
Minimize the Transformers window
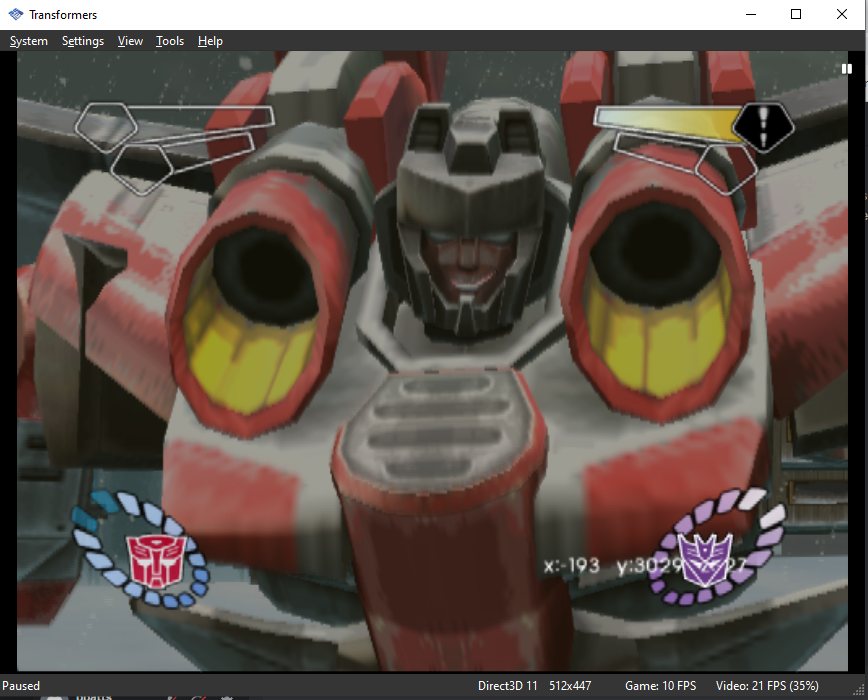click(x=751, y=14)
